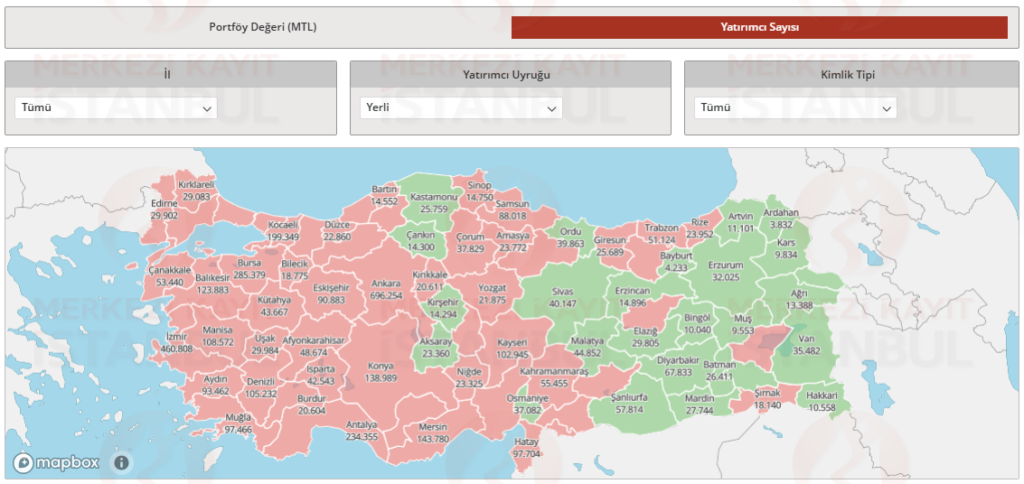Click Uşak province 29.984

(x=264, y=345)
